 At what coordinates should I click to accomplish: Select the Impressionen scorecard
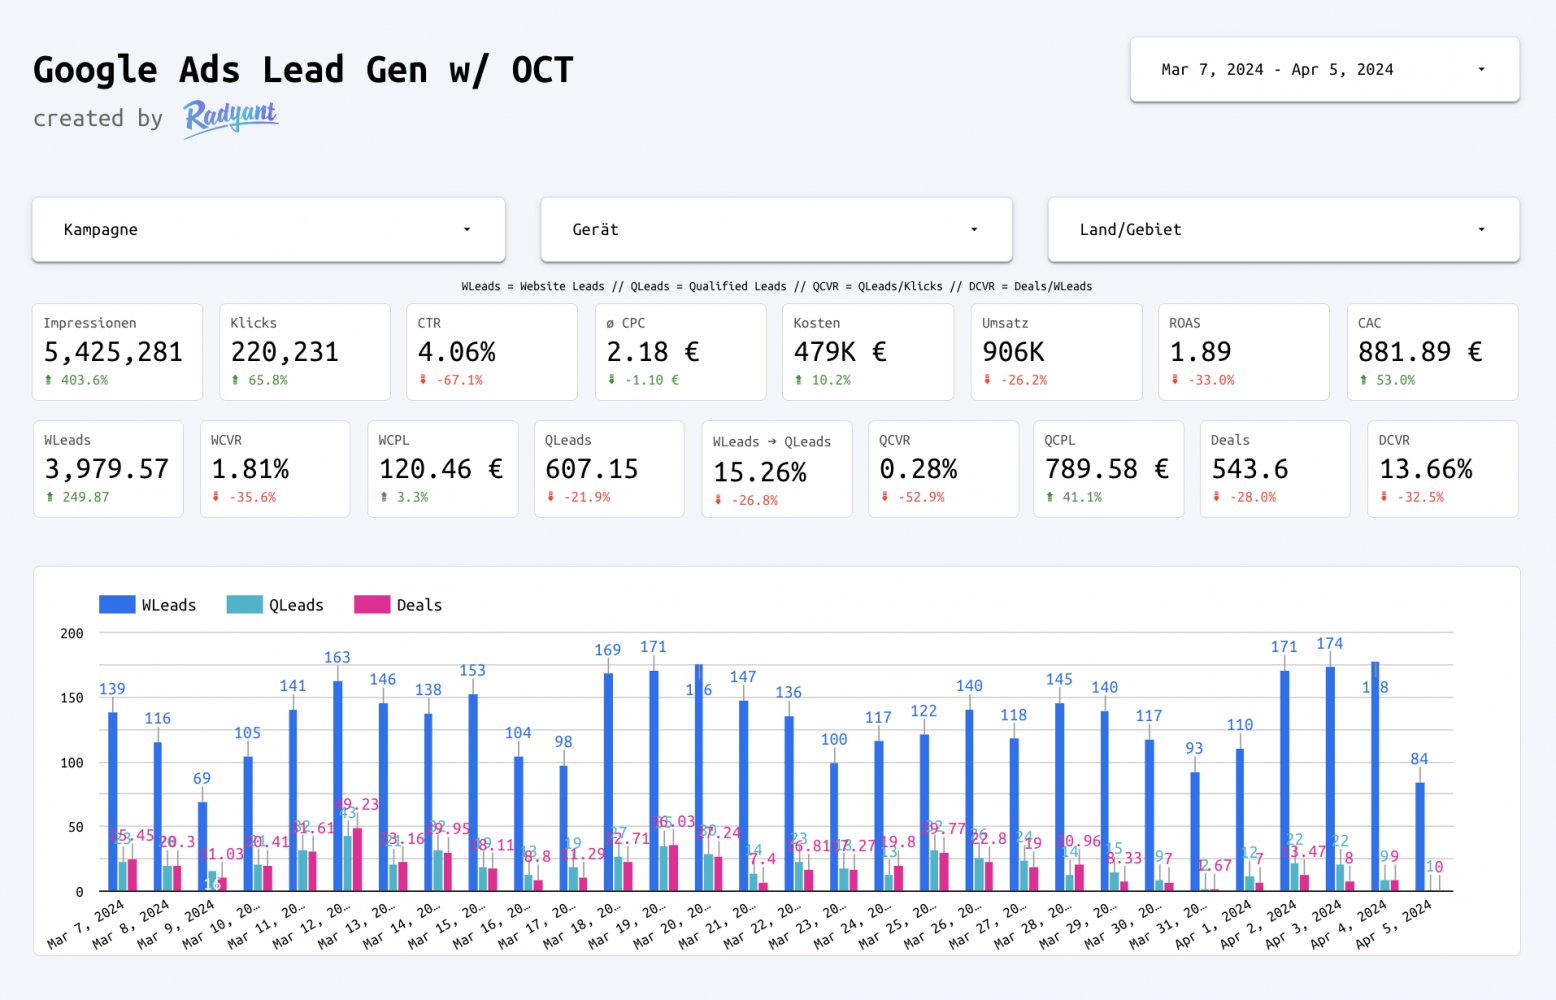pos(117,352)
